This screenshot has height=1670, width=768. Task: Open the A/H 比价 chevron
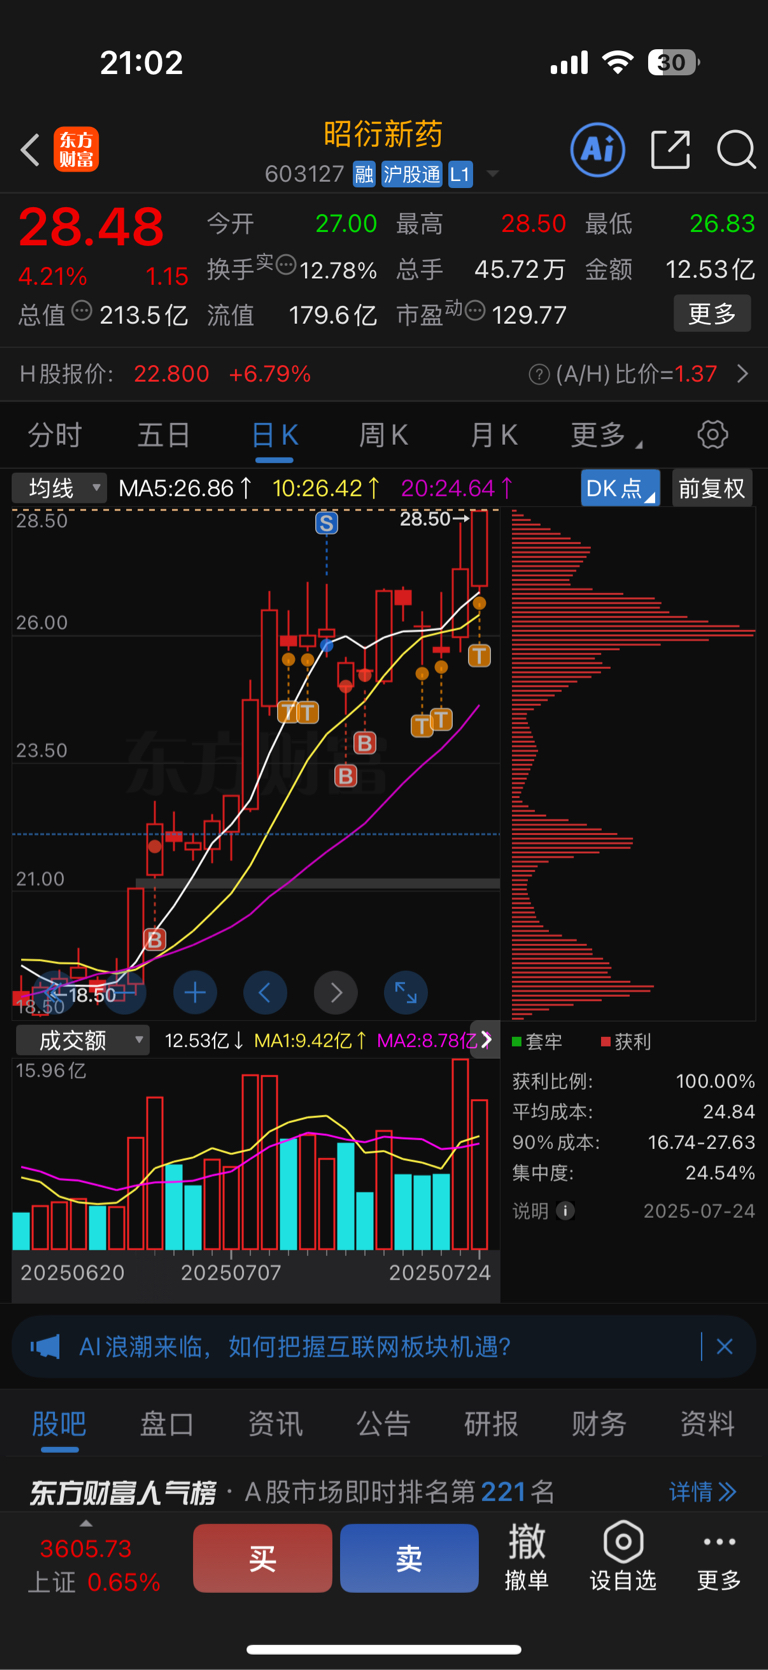[742, 374]
